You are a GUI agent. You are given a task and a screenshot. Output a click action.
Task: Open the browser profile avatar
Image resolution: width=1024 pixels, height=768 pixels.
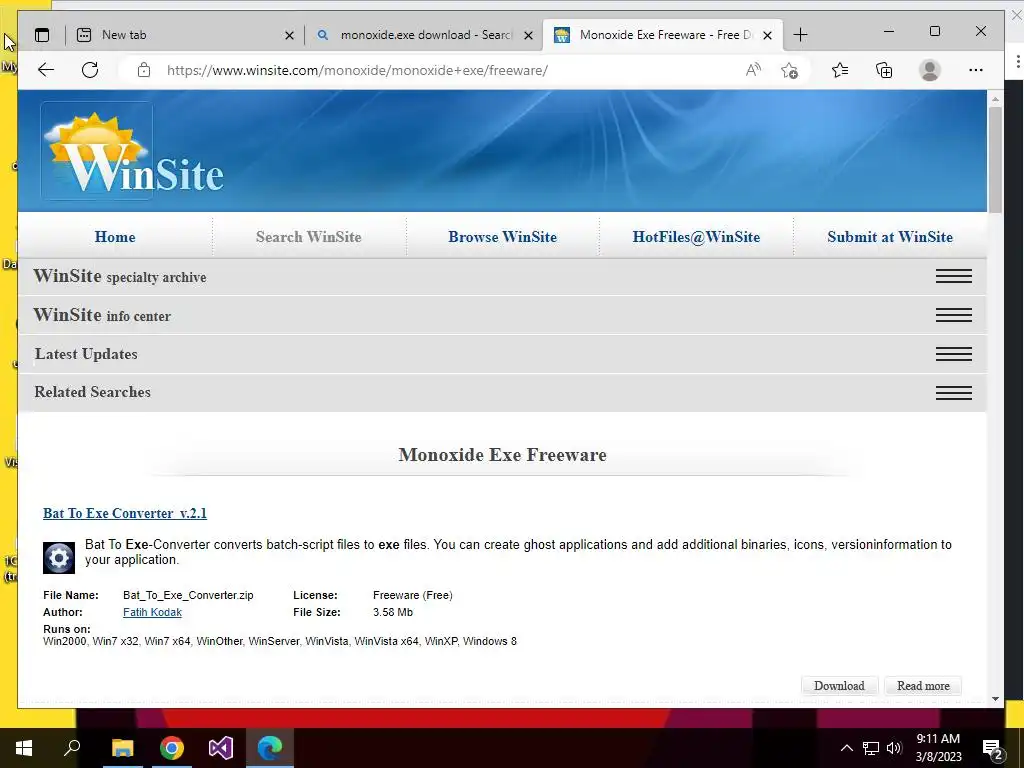[x=929, y=70]
